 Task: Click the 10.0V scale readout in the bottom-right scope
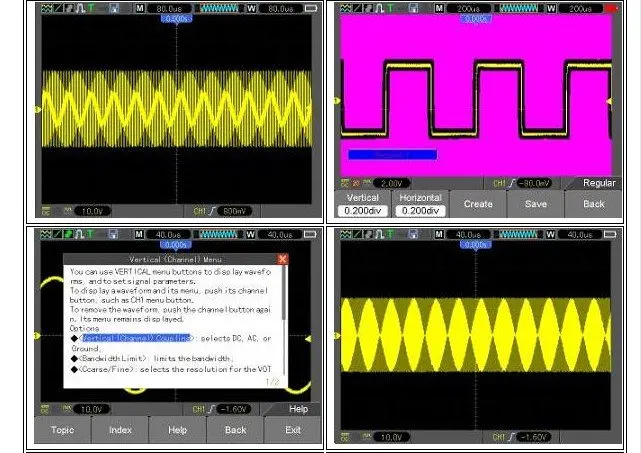tap(391, 437)
